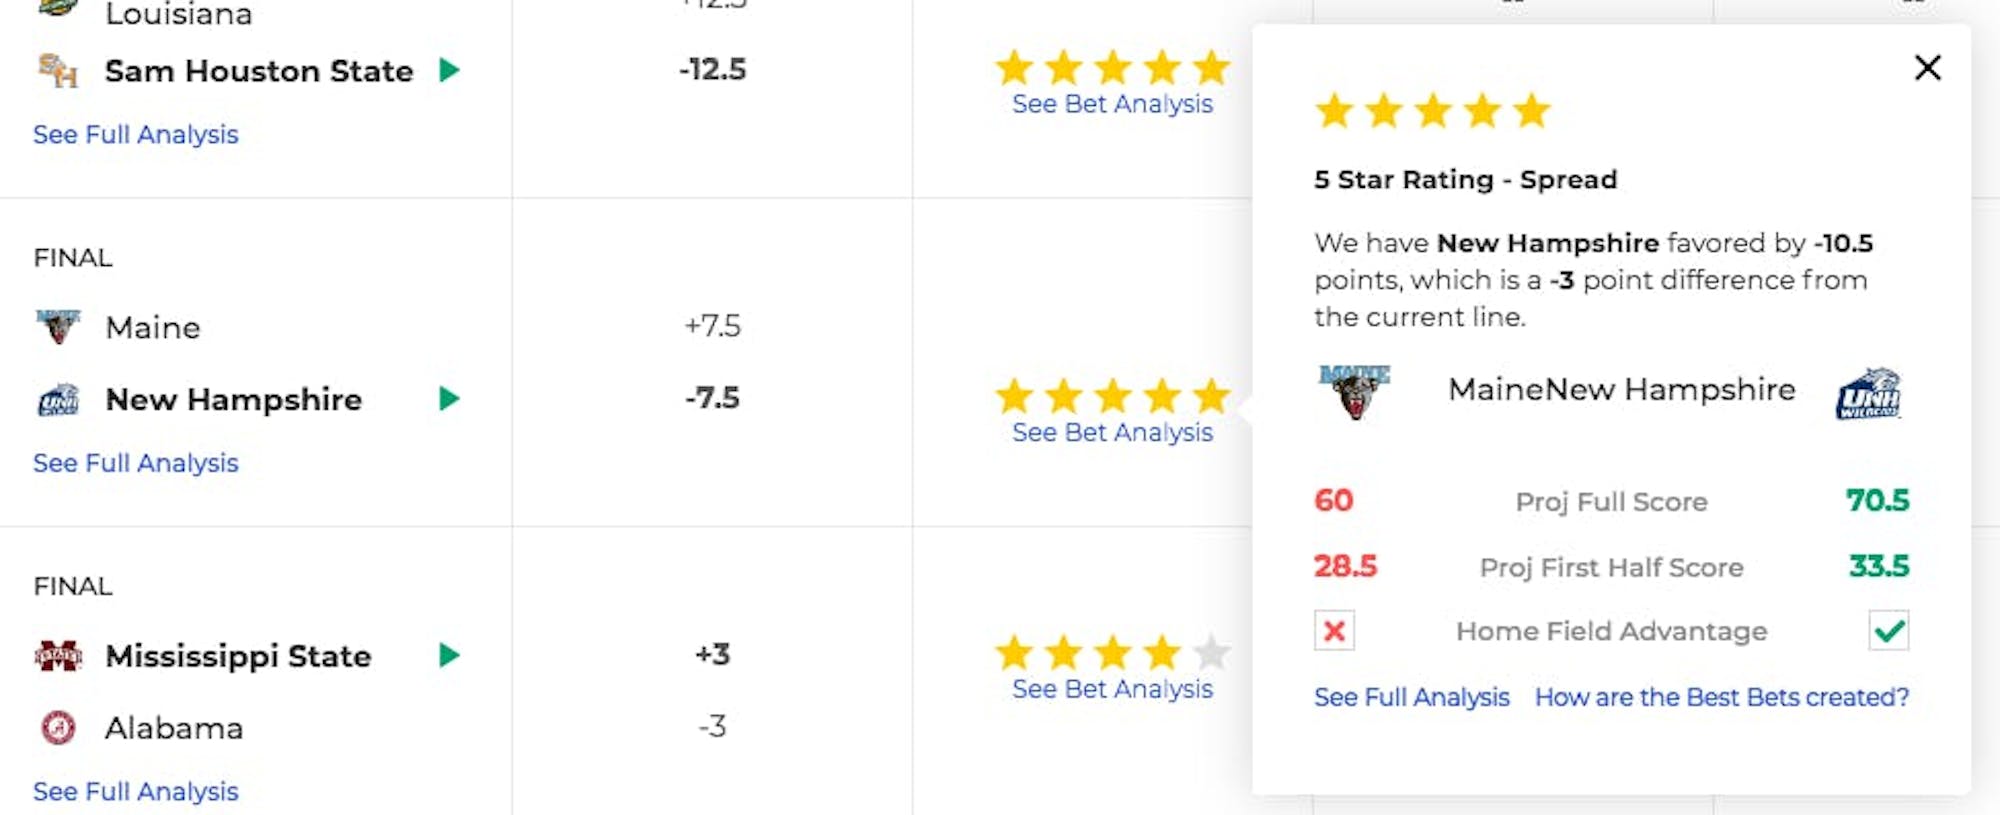Click the Maine team logo in game row
The image size is (2000, 815).
click(58, 327)
